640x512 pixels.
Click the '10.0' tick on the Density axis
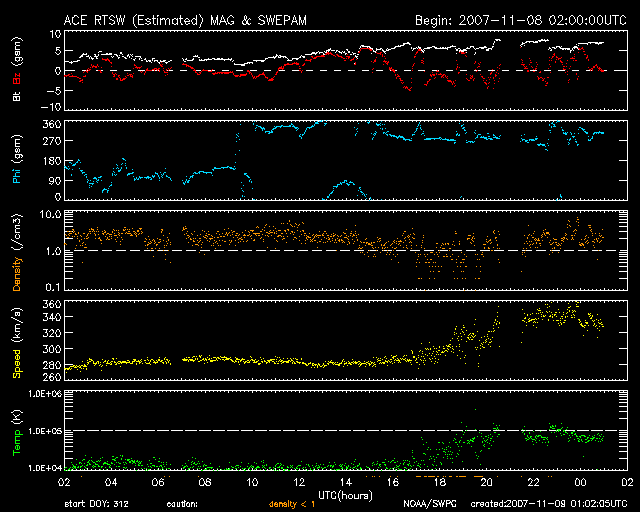tap(50, 214)
